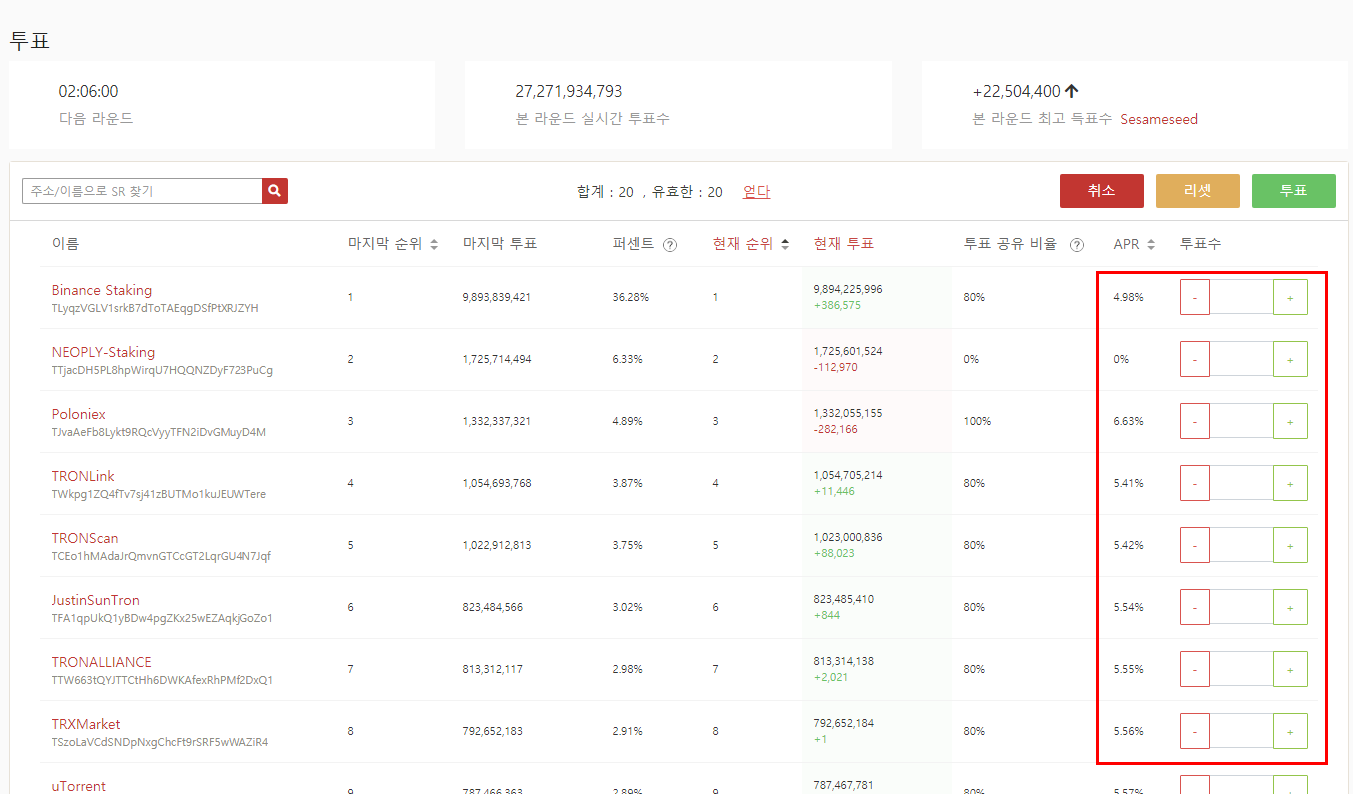Open the 얻다 link
The width and height of the screenshot is (1353, 794).
(x=756, y=192)
